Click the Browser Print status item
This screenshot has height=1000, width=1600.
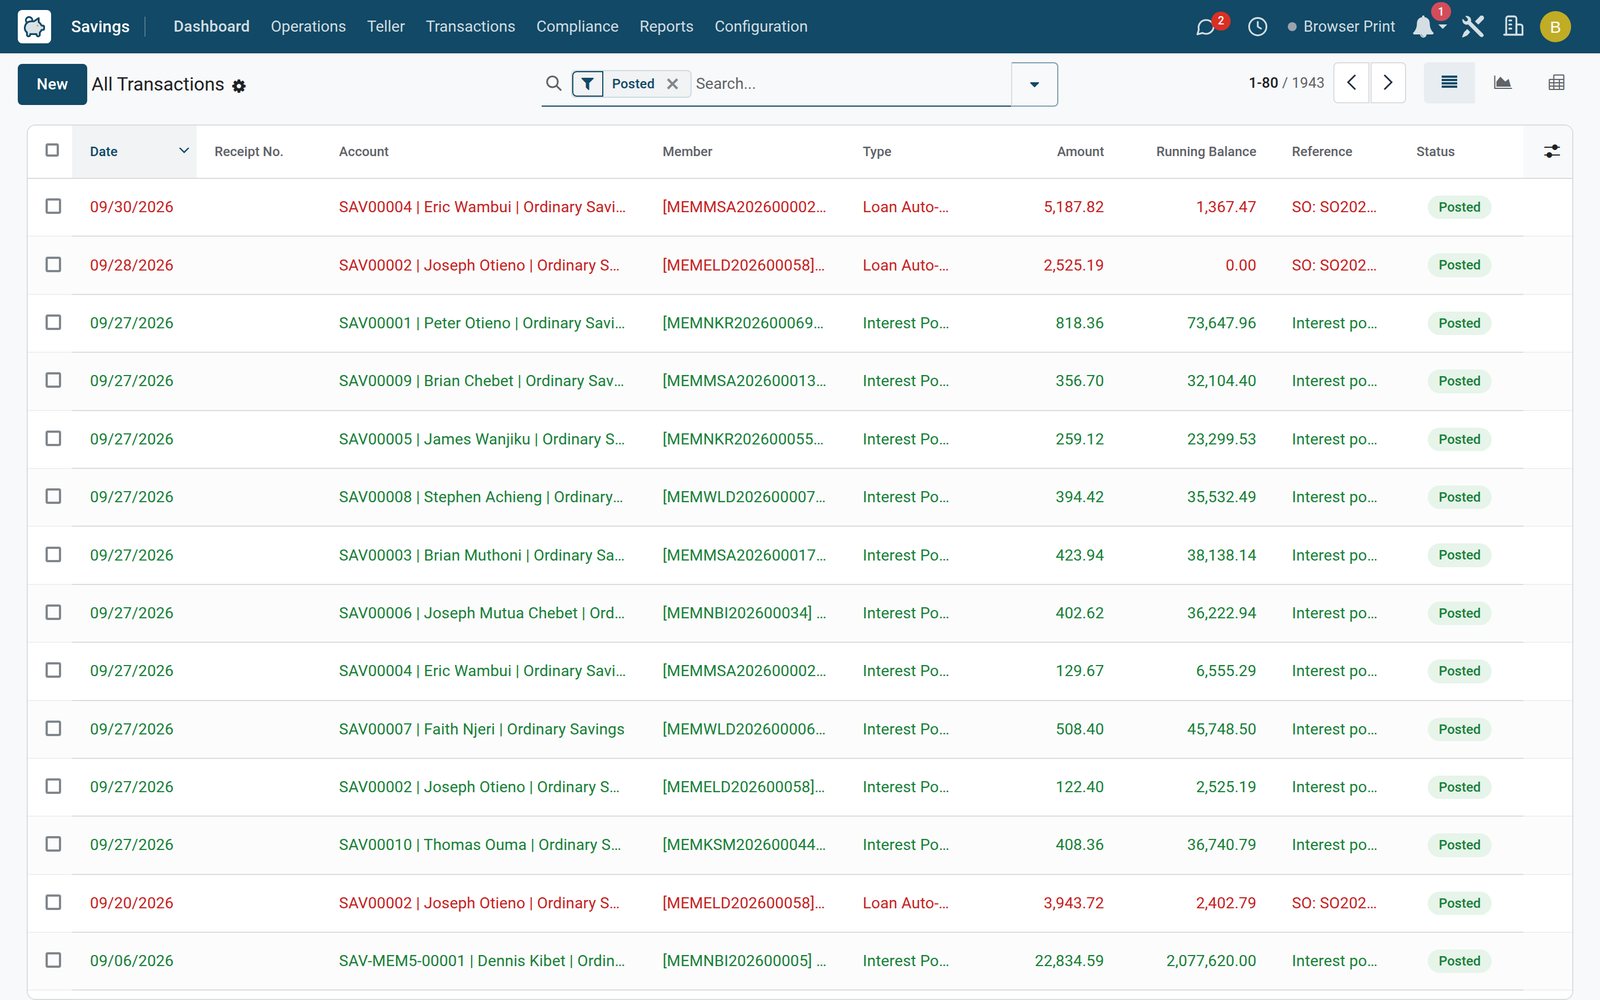pyautogui.click(x=1341, y=27)
